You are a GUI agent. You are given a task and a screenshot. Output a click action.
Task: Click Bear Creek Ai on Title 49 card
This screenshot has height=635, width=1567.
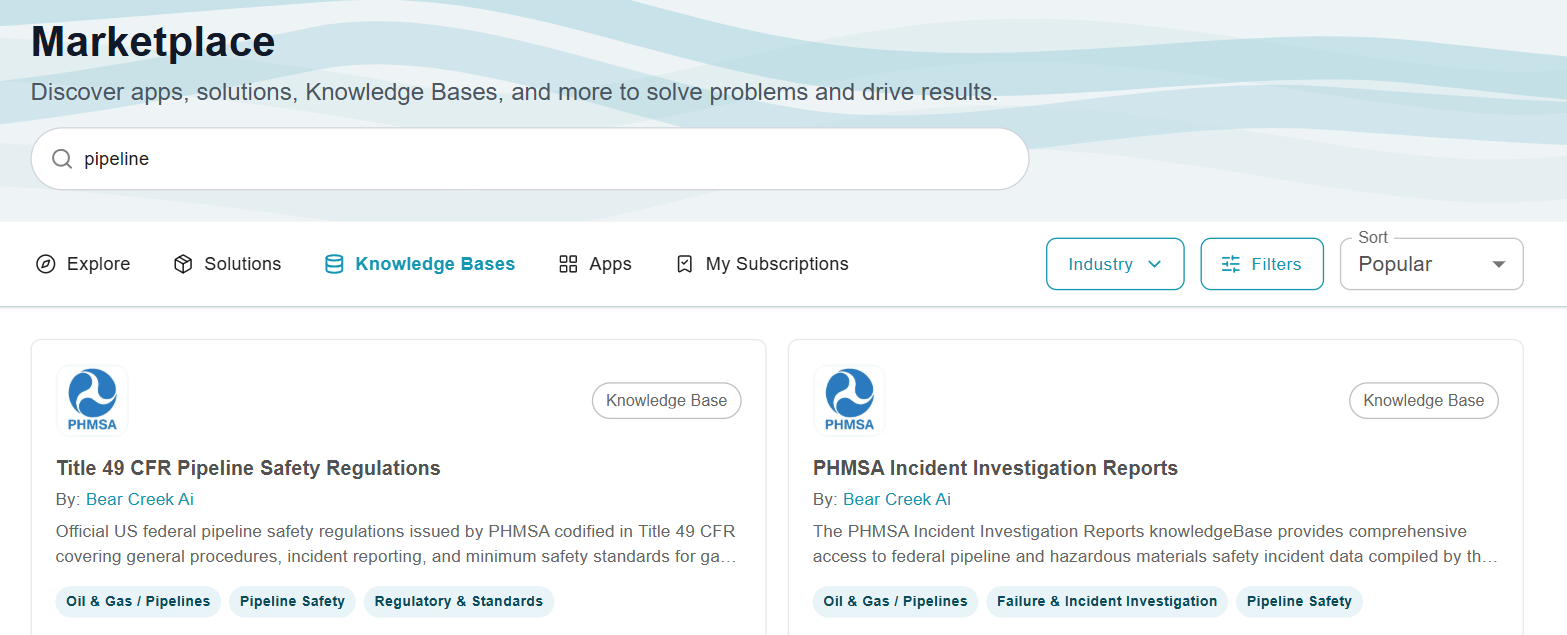[x=140, y=499]
